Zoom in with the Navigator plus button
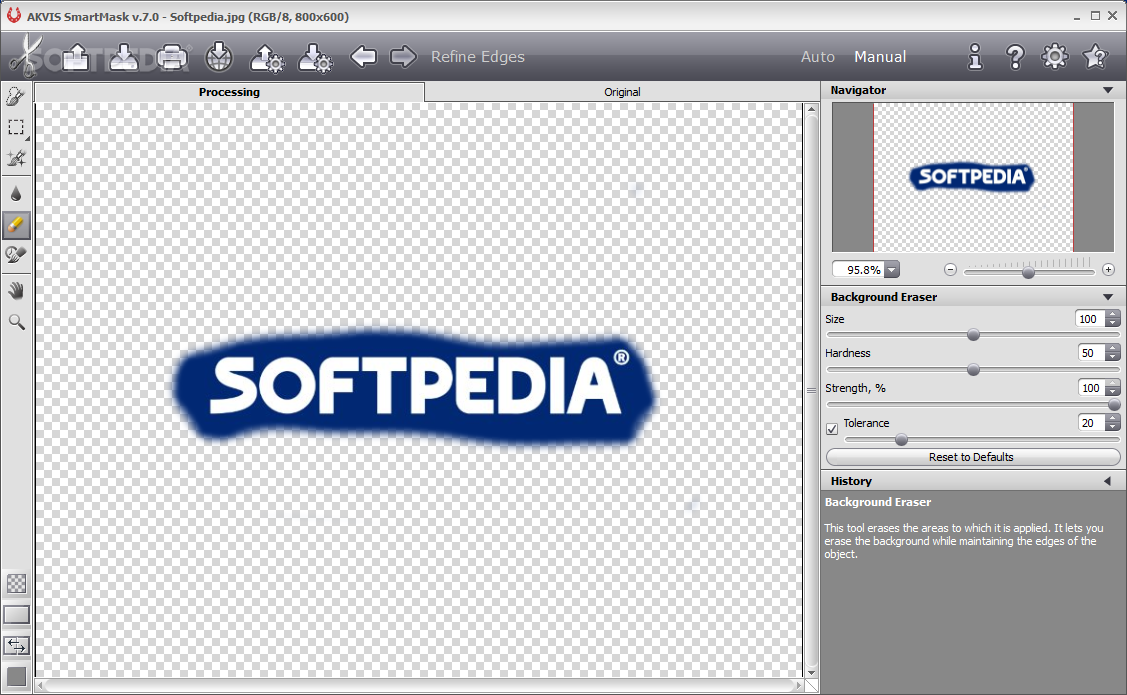The height and width of the screenshot is (695, 1127). pyautogui.click(x=1108, y=270)
